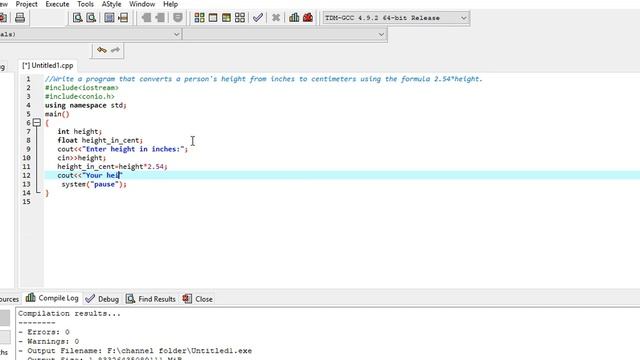Image resolution: width=640 pixels, height=360 pixels.
Task: Switch to the Compile Log tab
Action: point(52,298)
